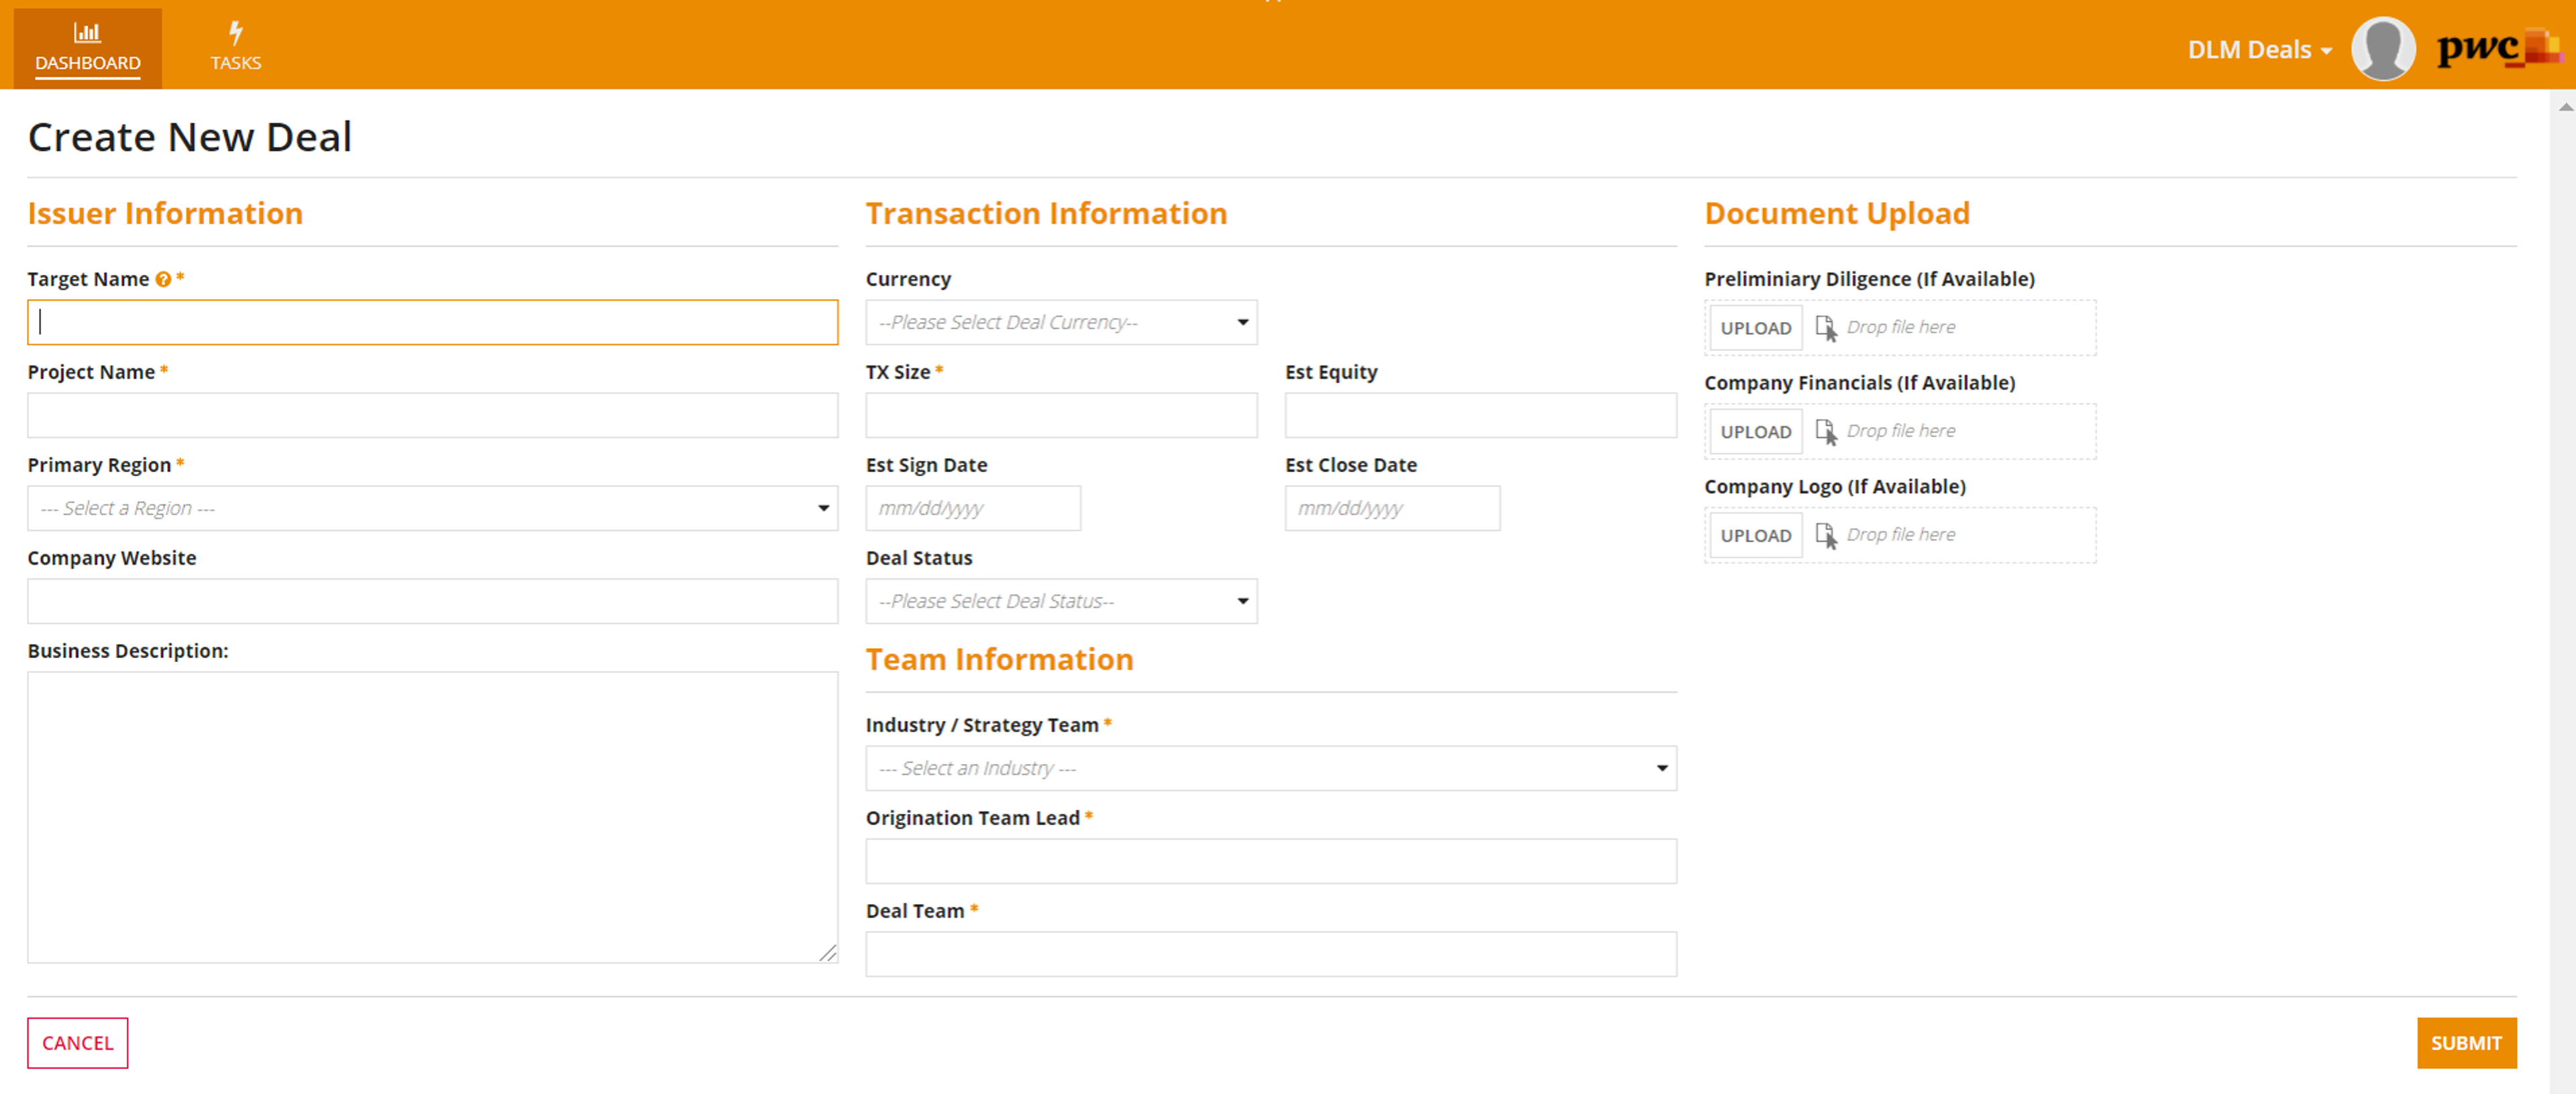
Task: Expand the Deal Status dropdown
Action: (1061, 601)
